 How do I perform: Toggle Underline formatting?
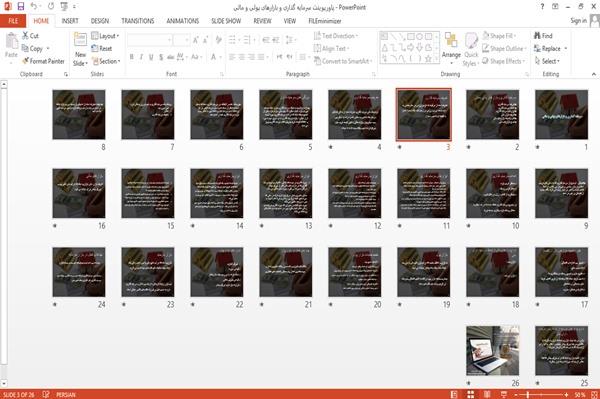[x=151, y=57]
